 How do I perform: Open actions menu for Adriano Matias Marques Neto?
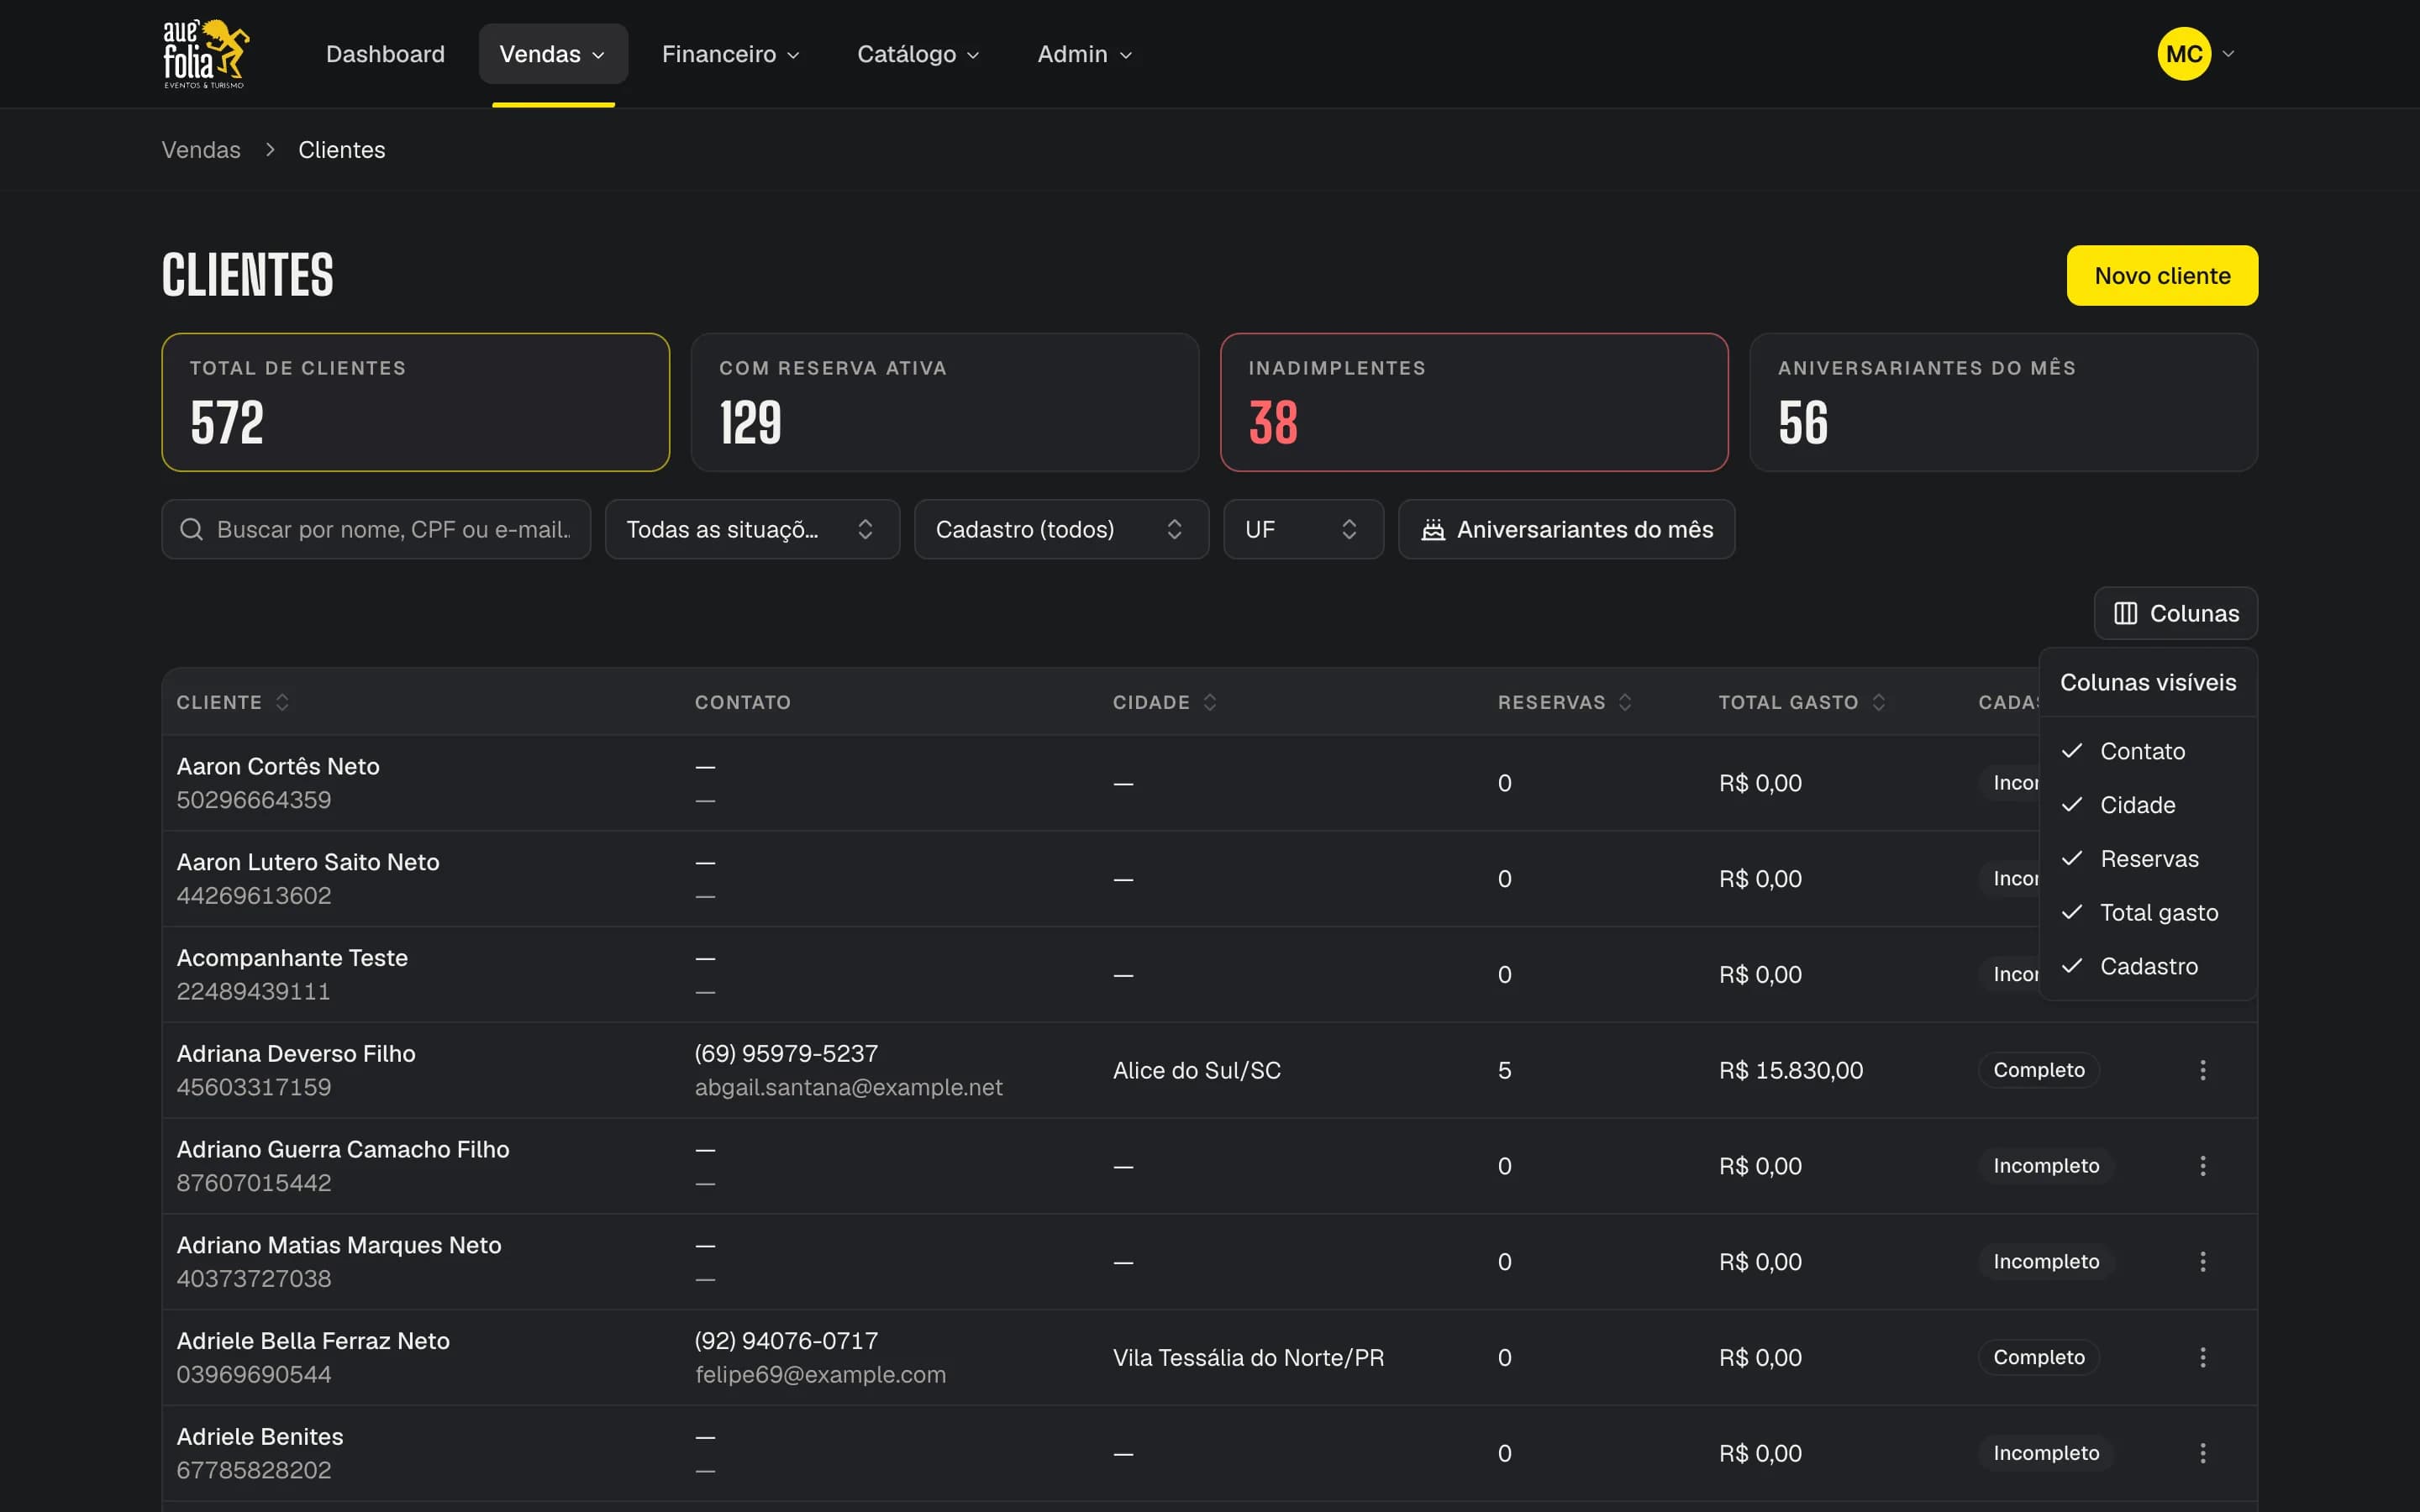click(x=2202, y=1262)
